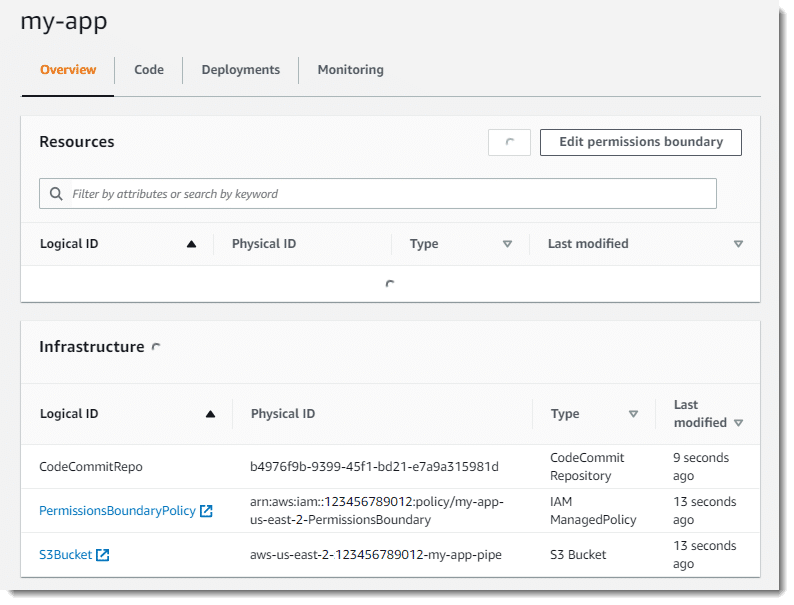This screenshot has width=794, height=605.
Task: Sort the Infrastructure table by the Type column arrow
Action: click(633, 414)
